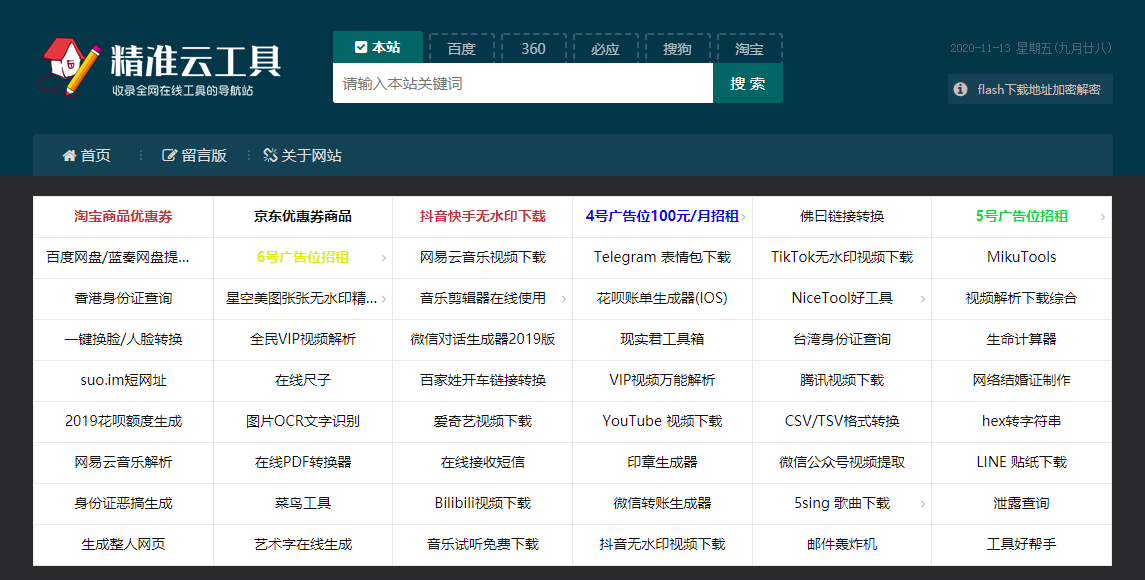Image resolution: width=1145 pixels, height=580 pixels.
Task: Click the 搜索 button
Action: [748, 83]
